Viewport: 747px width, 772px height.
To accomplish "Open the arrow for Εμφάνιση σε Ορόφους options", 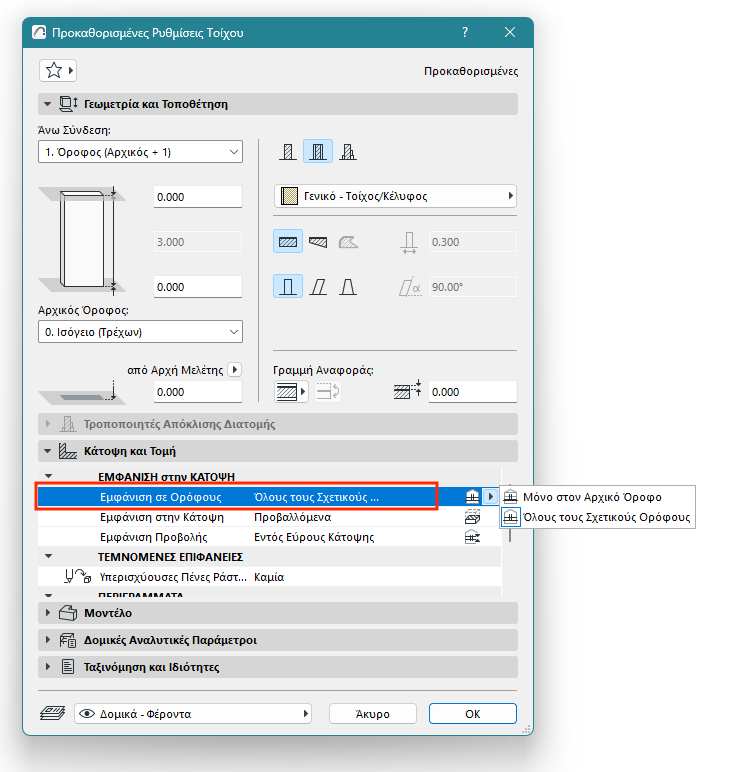I will 490,497.
